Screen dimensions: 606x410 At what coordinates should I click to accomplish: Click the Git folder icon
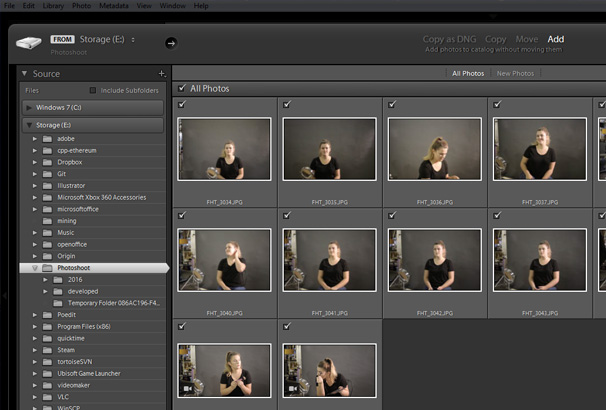(x=48, y=174)
